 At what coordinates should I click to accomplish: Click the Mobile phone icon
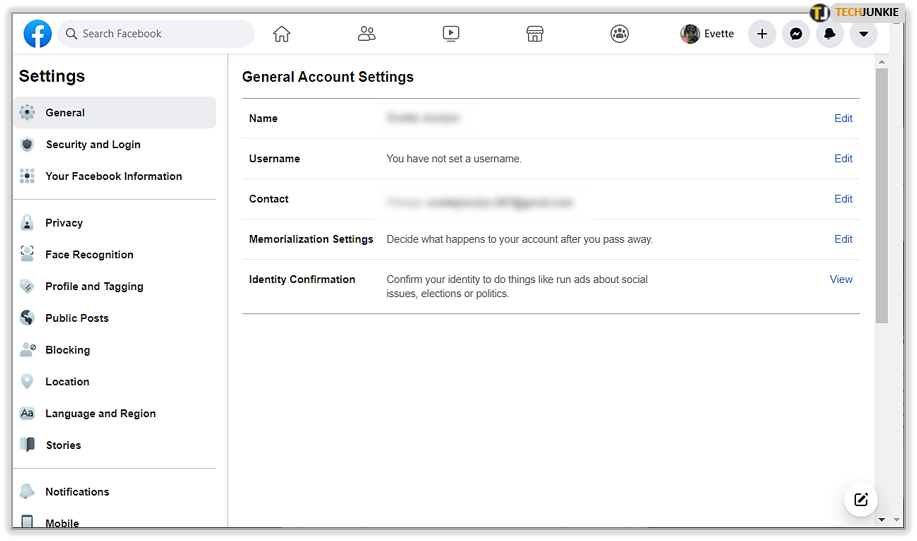pyautogui.click(x=27, y=521)
